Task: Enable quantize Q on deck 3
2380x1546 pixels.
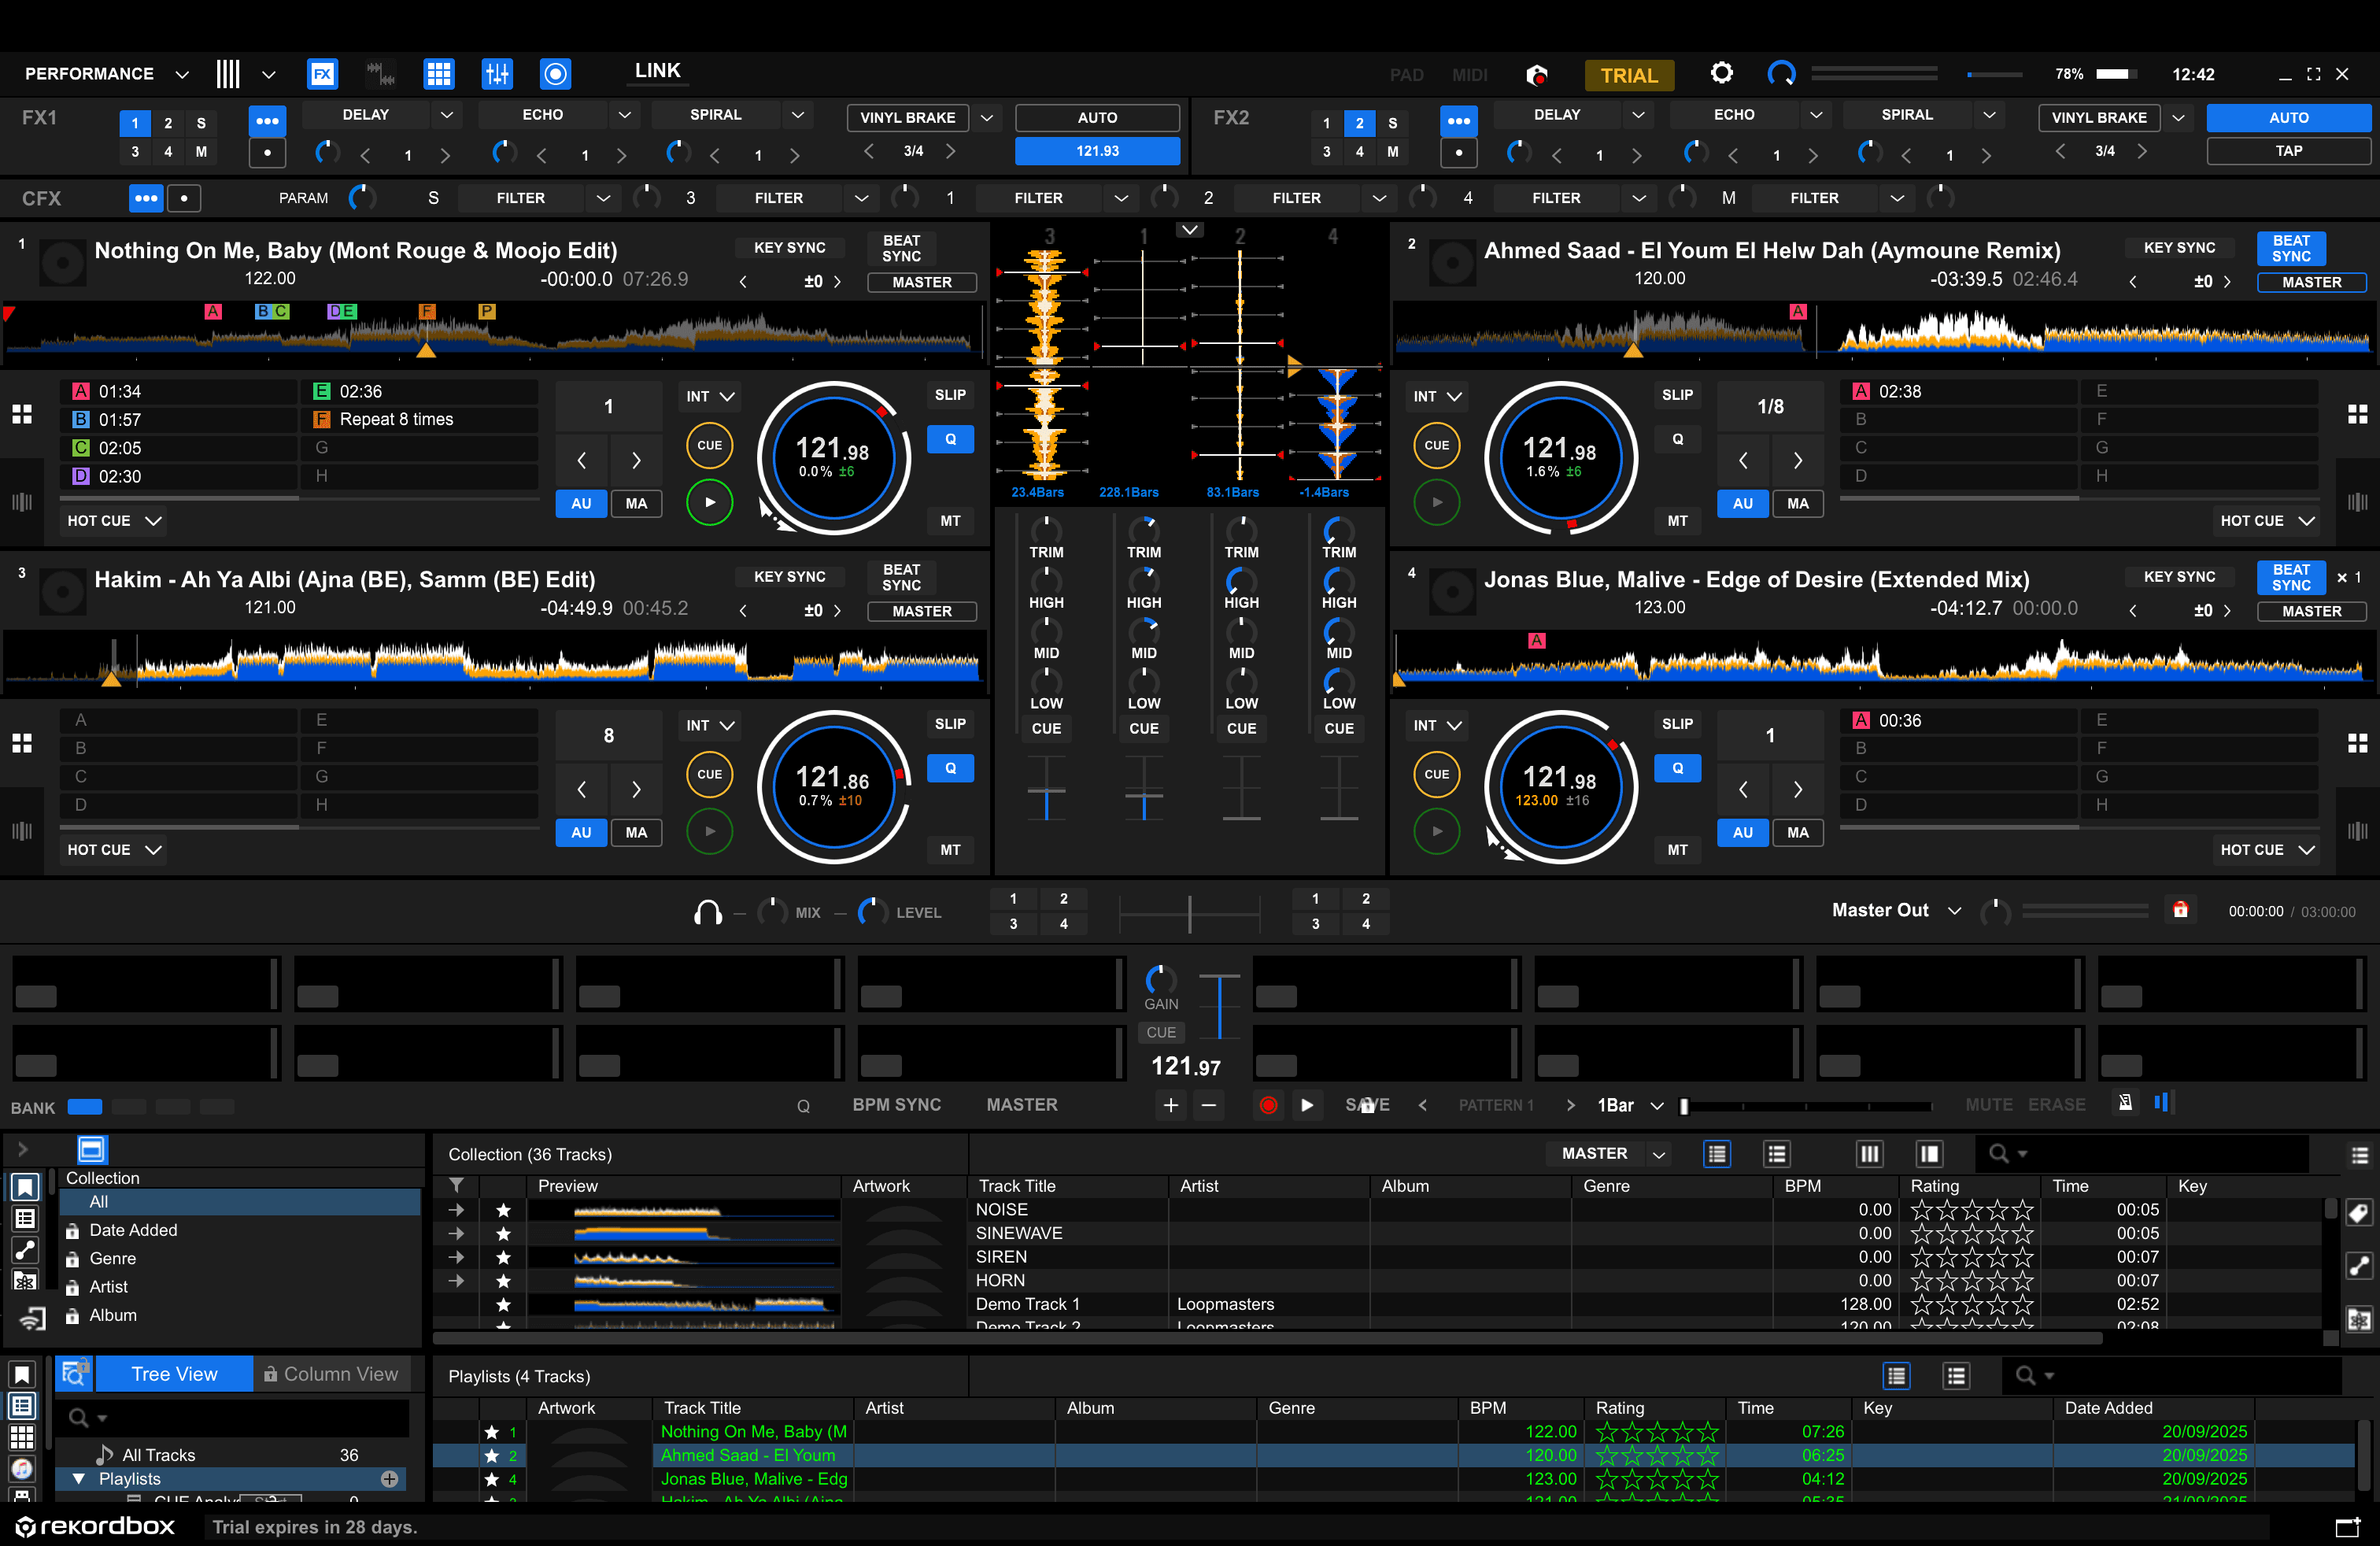Action: click(x=950, y=768)
